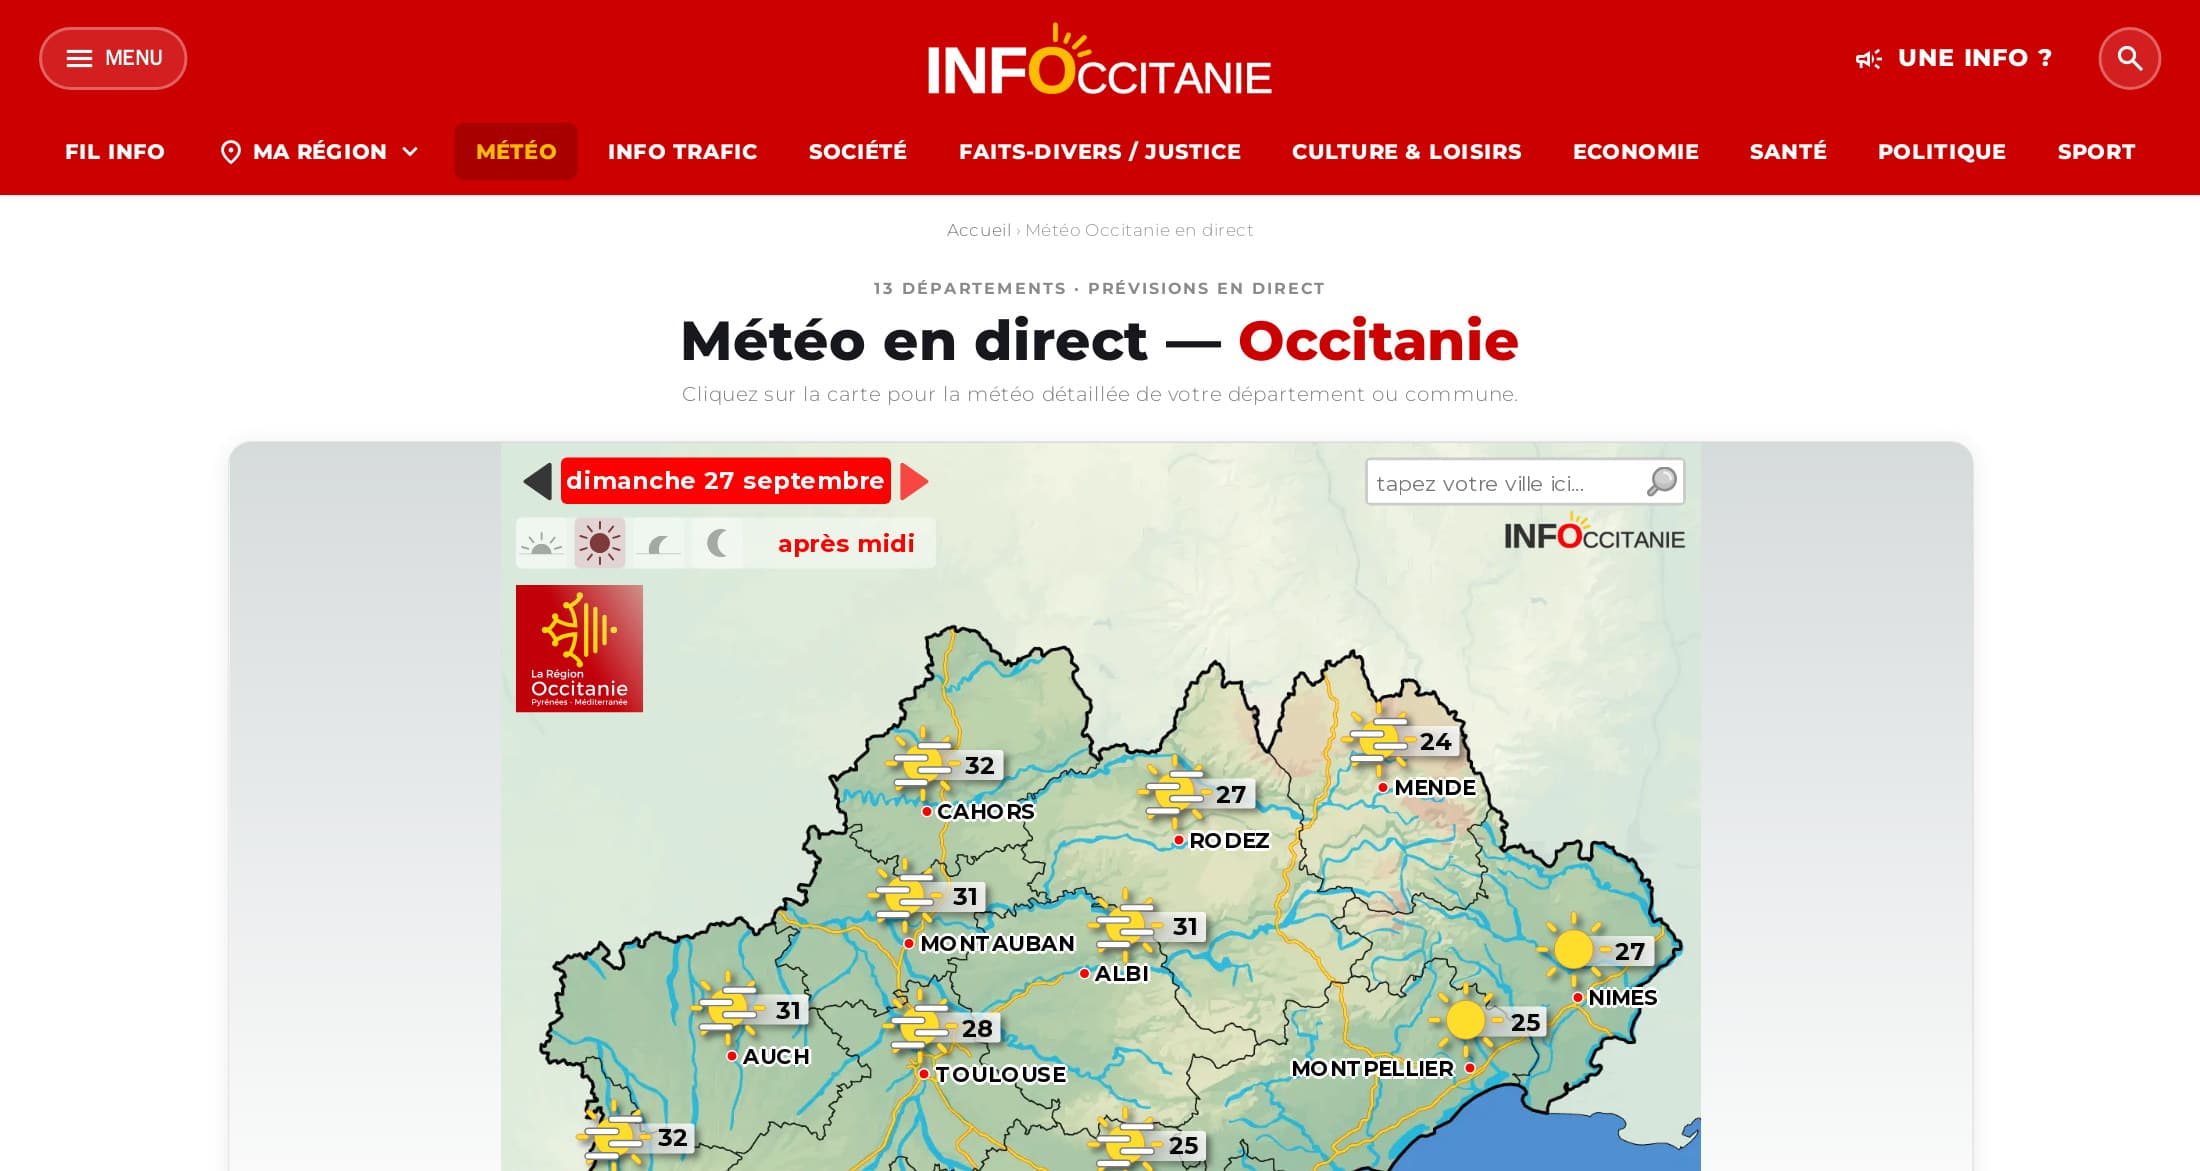Select the Météo nav item
The image size is (2200, 1171).
pyautogui.click(x=516, y=152)
